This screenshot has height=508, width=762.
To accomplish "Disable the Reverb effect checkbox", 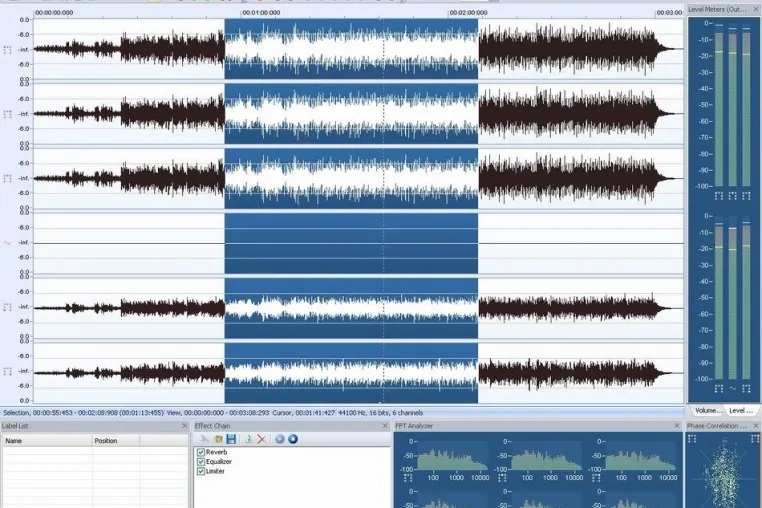I will pyautogui.click(x=201, y=452).
